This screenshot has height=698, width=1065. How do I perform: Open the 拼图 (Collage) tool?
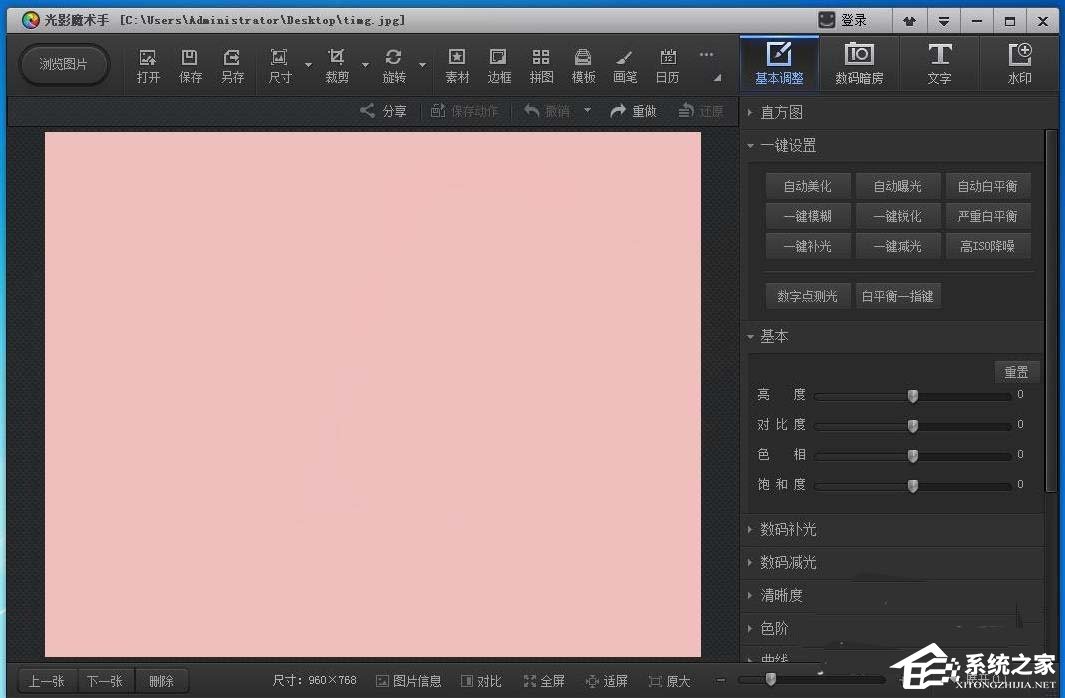541,64
